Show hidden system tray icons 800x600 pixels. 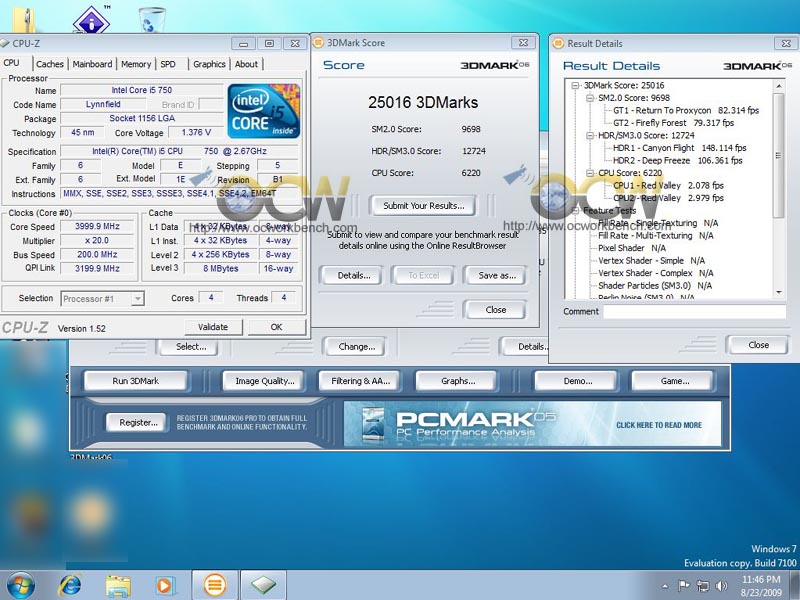tap(664, 586)
